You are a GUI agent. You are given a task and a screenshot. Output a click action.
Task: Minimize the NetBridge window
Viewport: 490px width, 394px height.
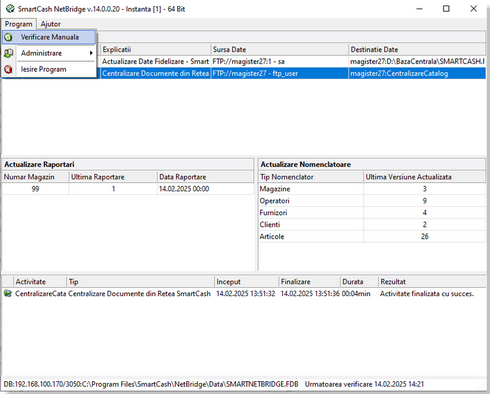[419, 9]
